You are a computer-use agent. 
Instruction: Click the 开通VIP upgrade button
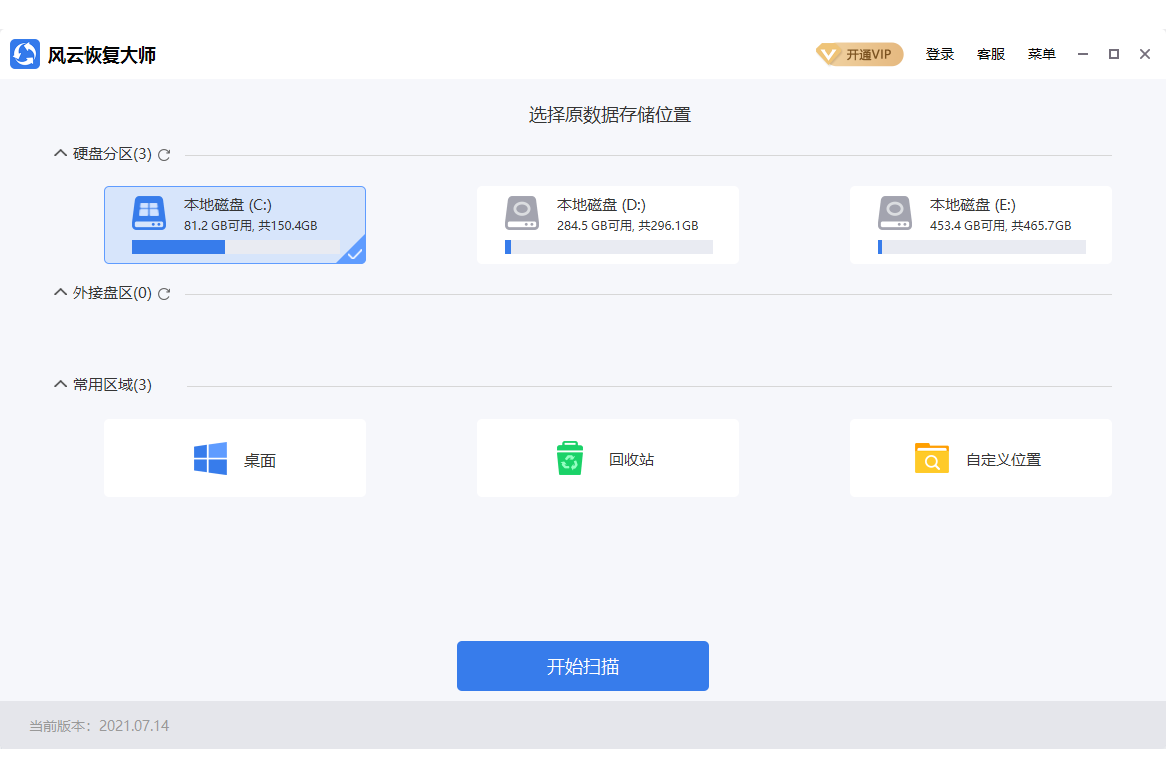click(x=860, y=54)
